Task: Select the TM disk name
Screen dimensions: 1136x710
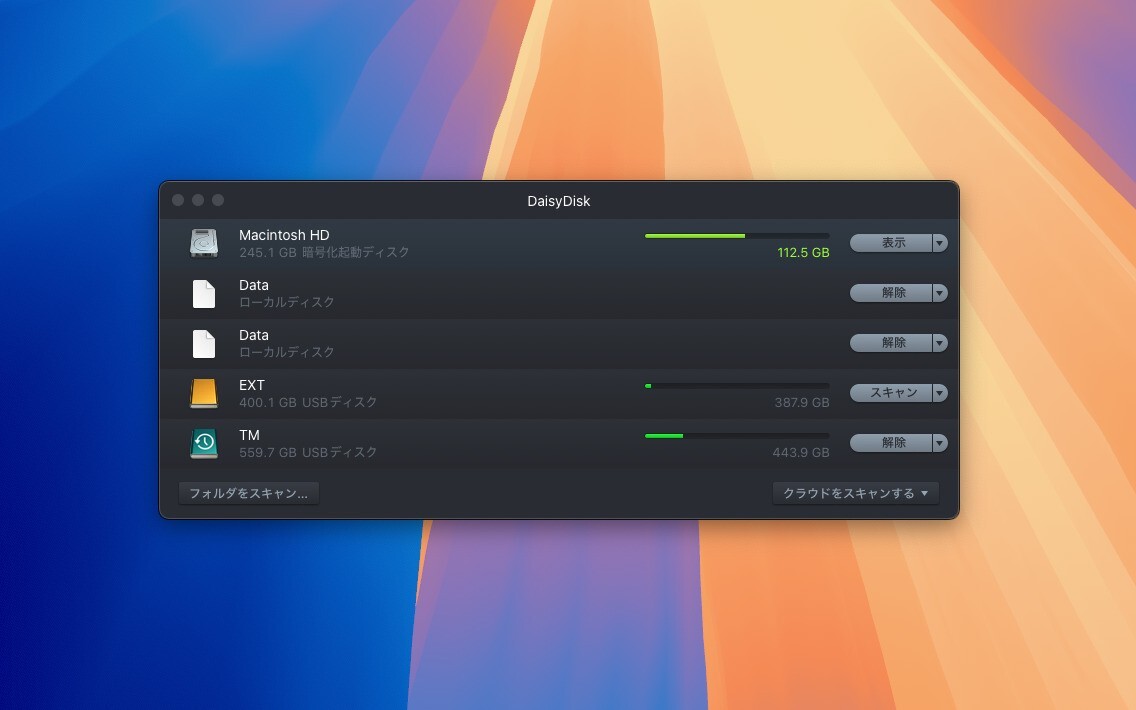Action: click(249, 435)
